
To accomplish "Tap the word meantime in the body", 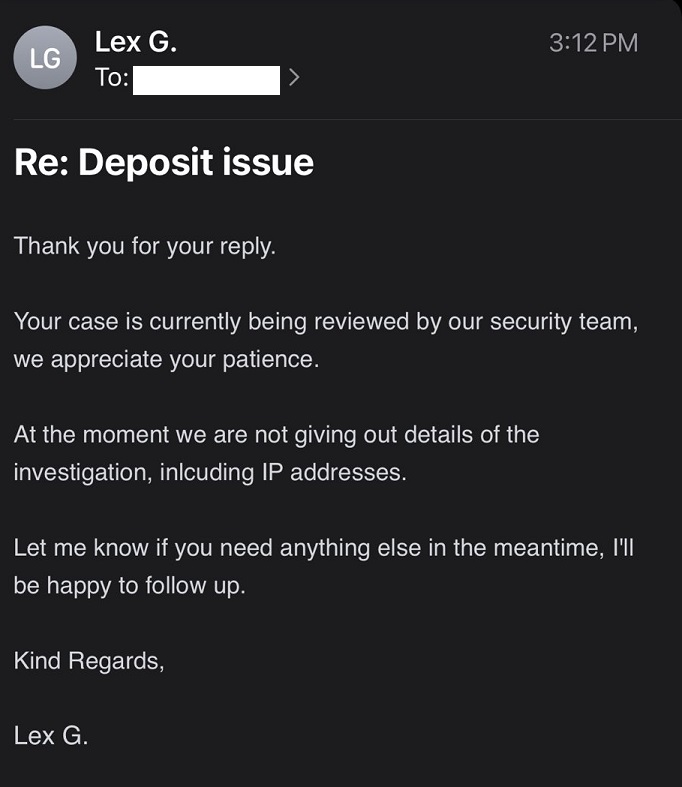I will coord(549,548).
